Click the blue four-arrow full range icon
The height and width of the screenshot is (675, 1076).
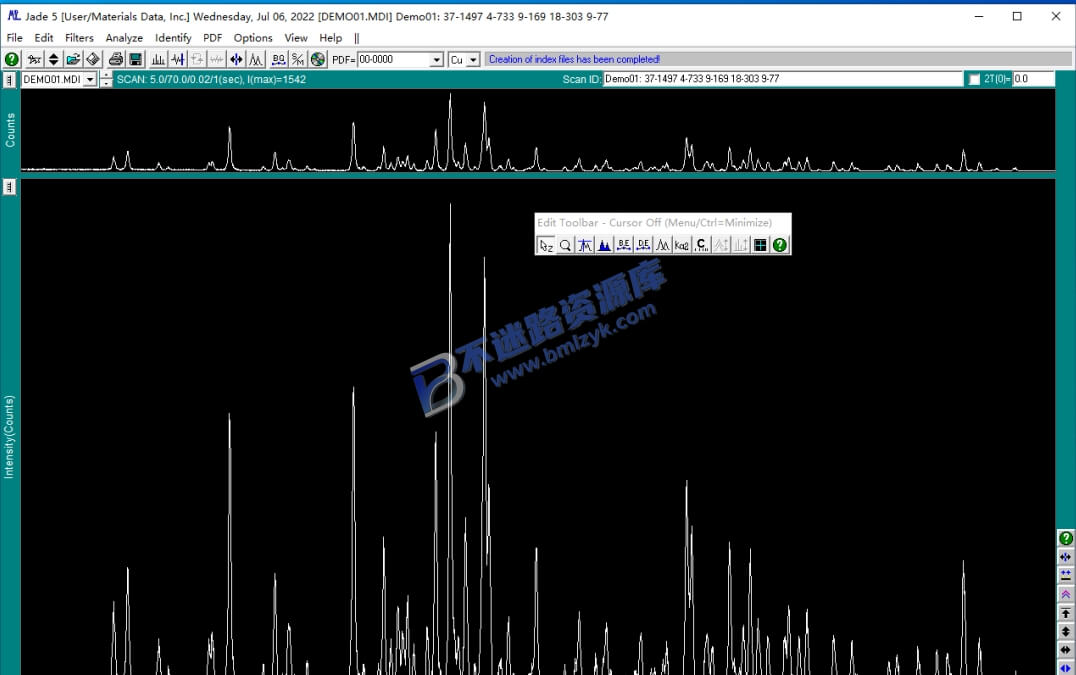[237, 60]
